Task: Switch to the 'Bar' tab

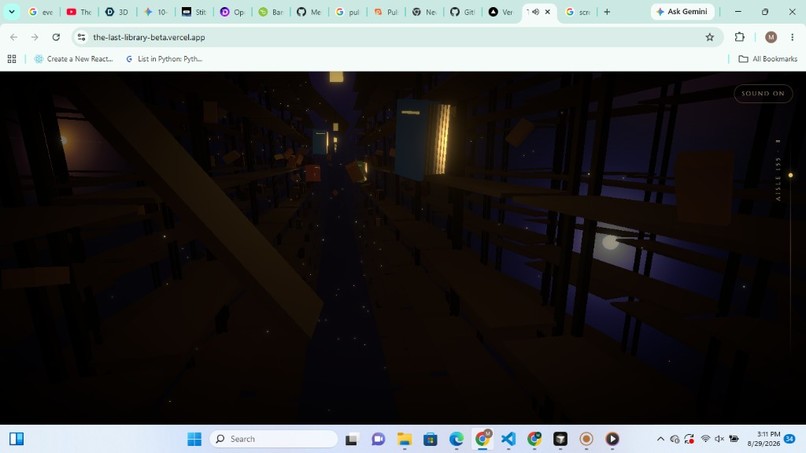Action: pyautogui.click(x=271, y=11)
